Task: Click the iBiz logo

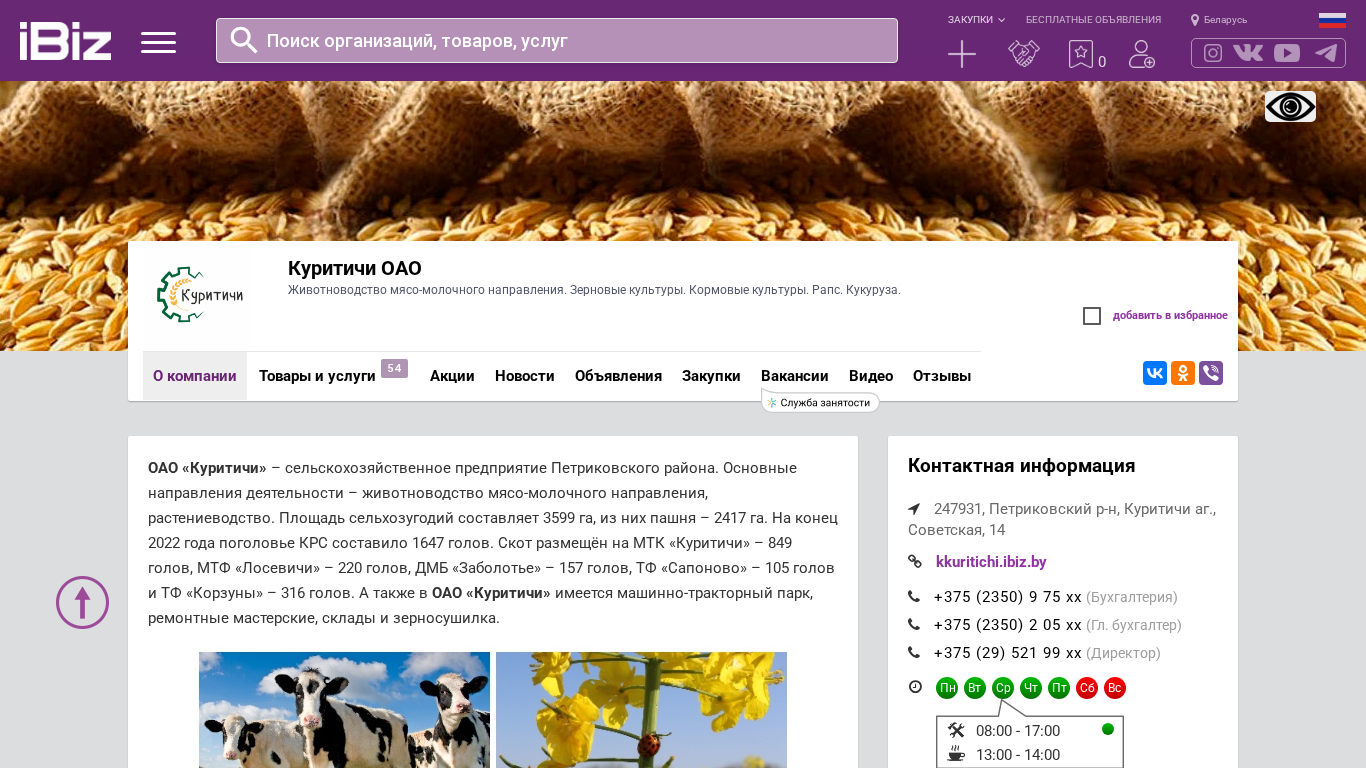Action: 65,41
